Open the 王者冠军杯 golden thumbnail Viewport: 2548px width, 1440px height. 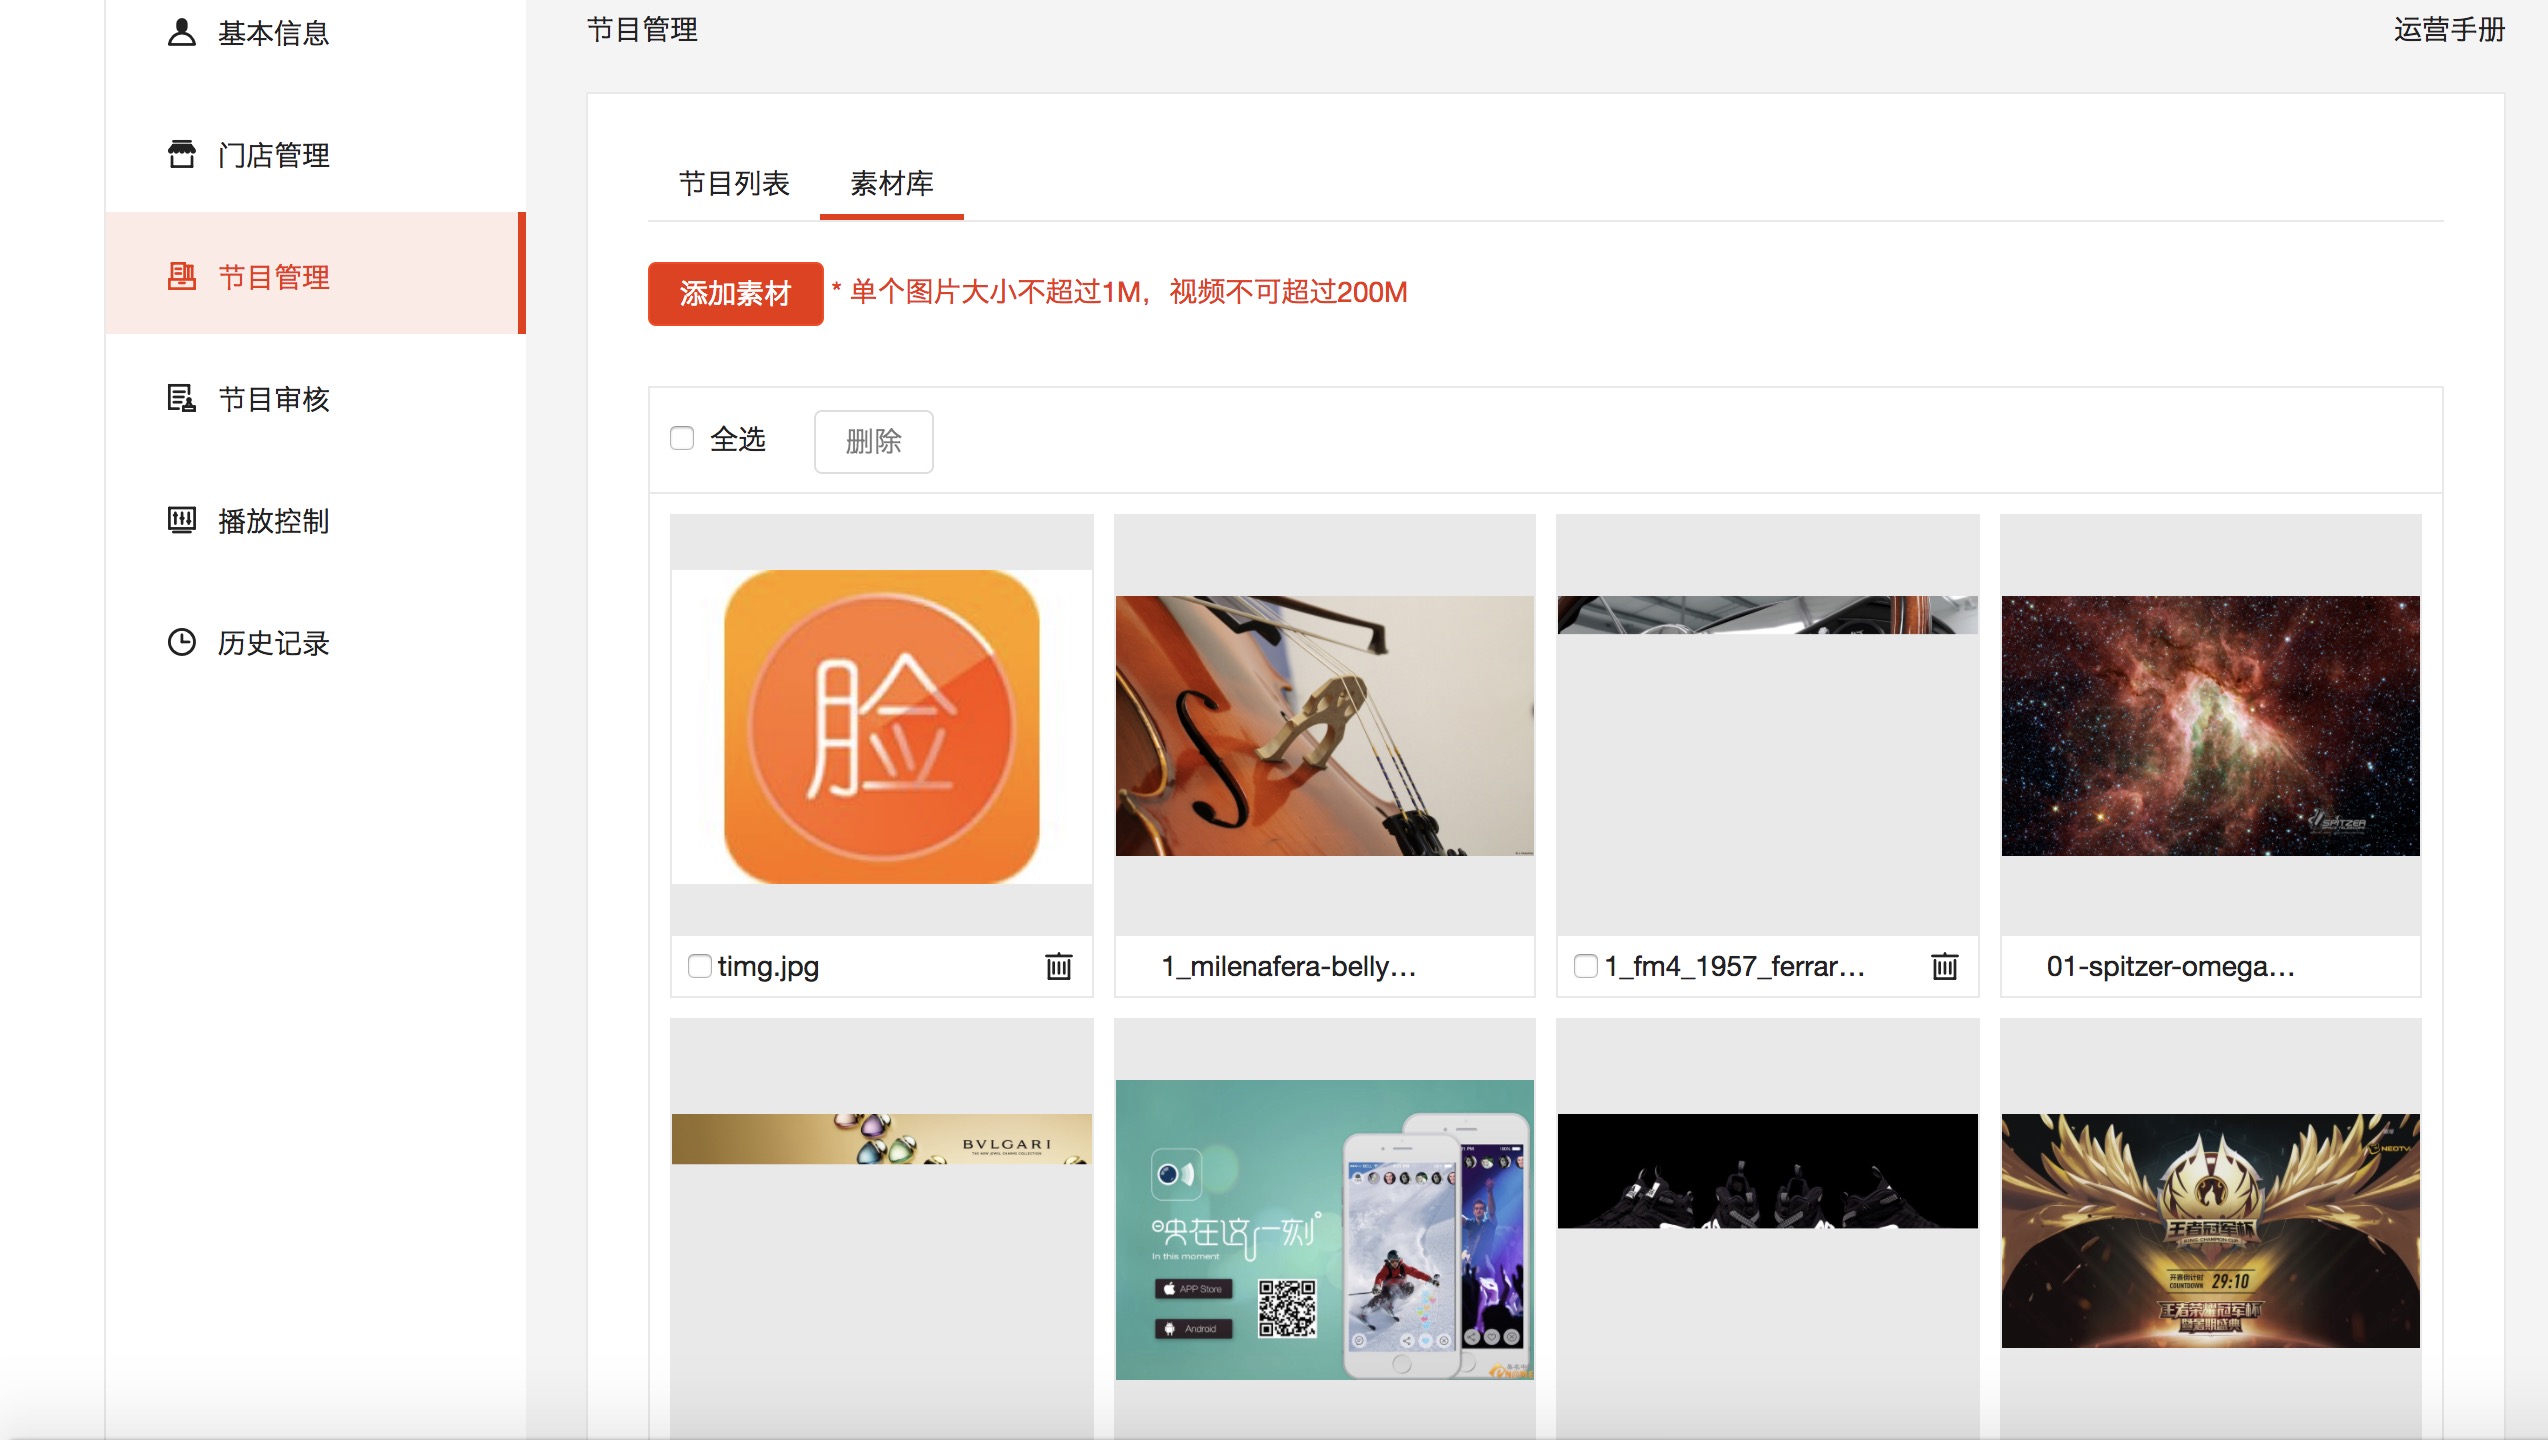click(2211, 1231)
